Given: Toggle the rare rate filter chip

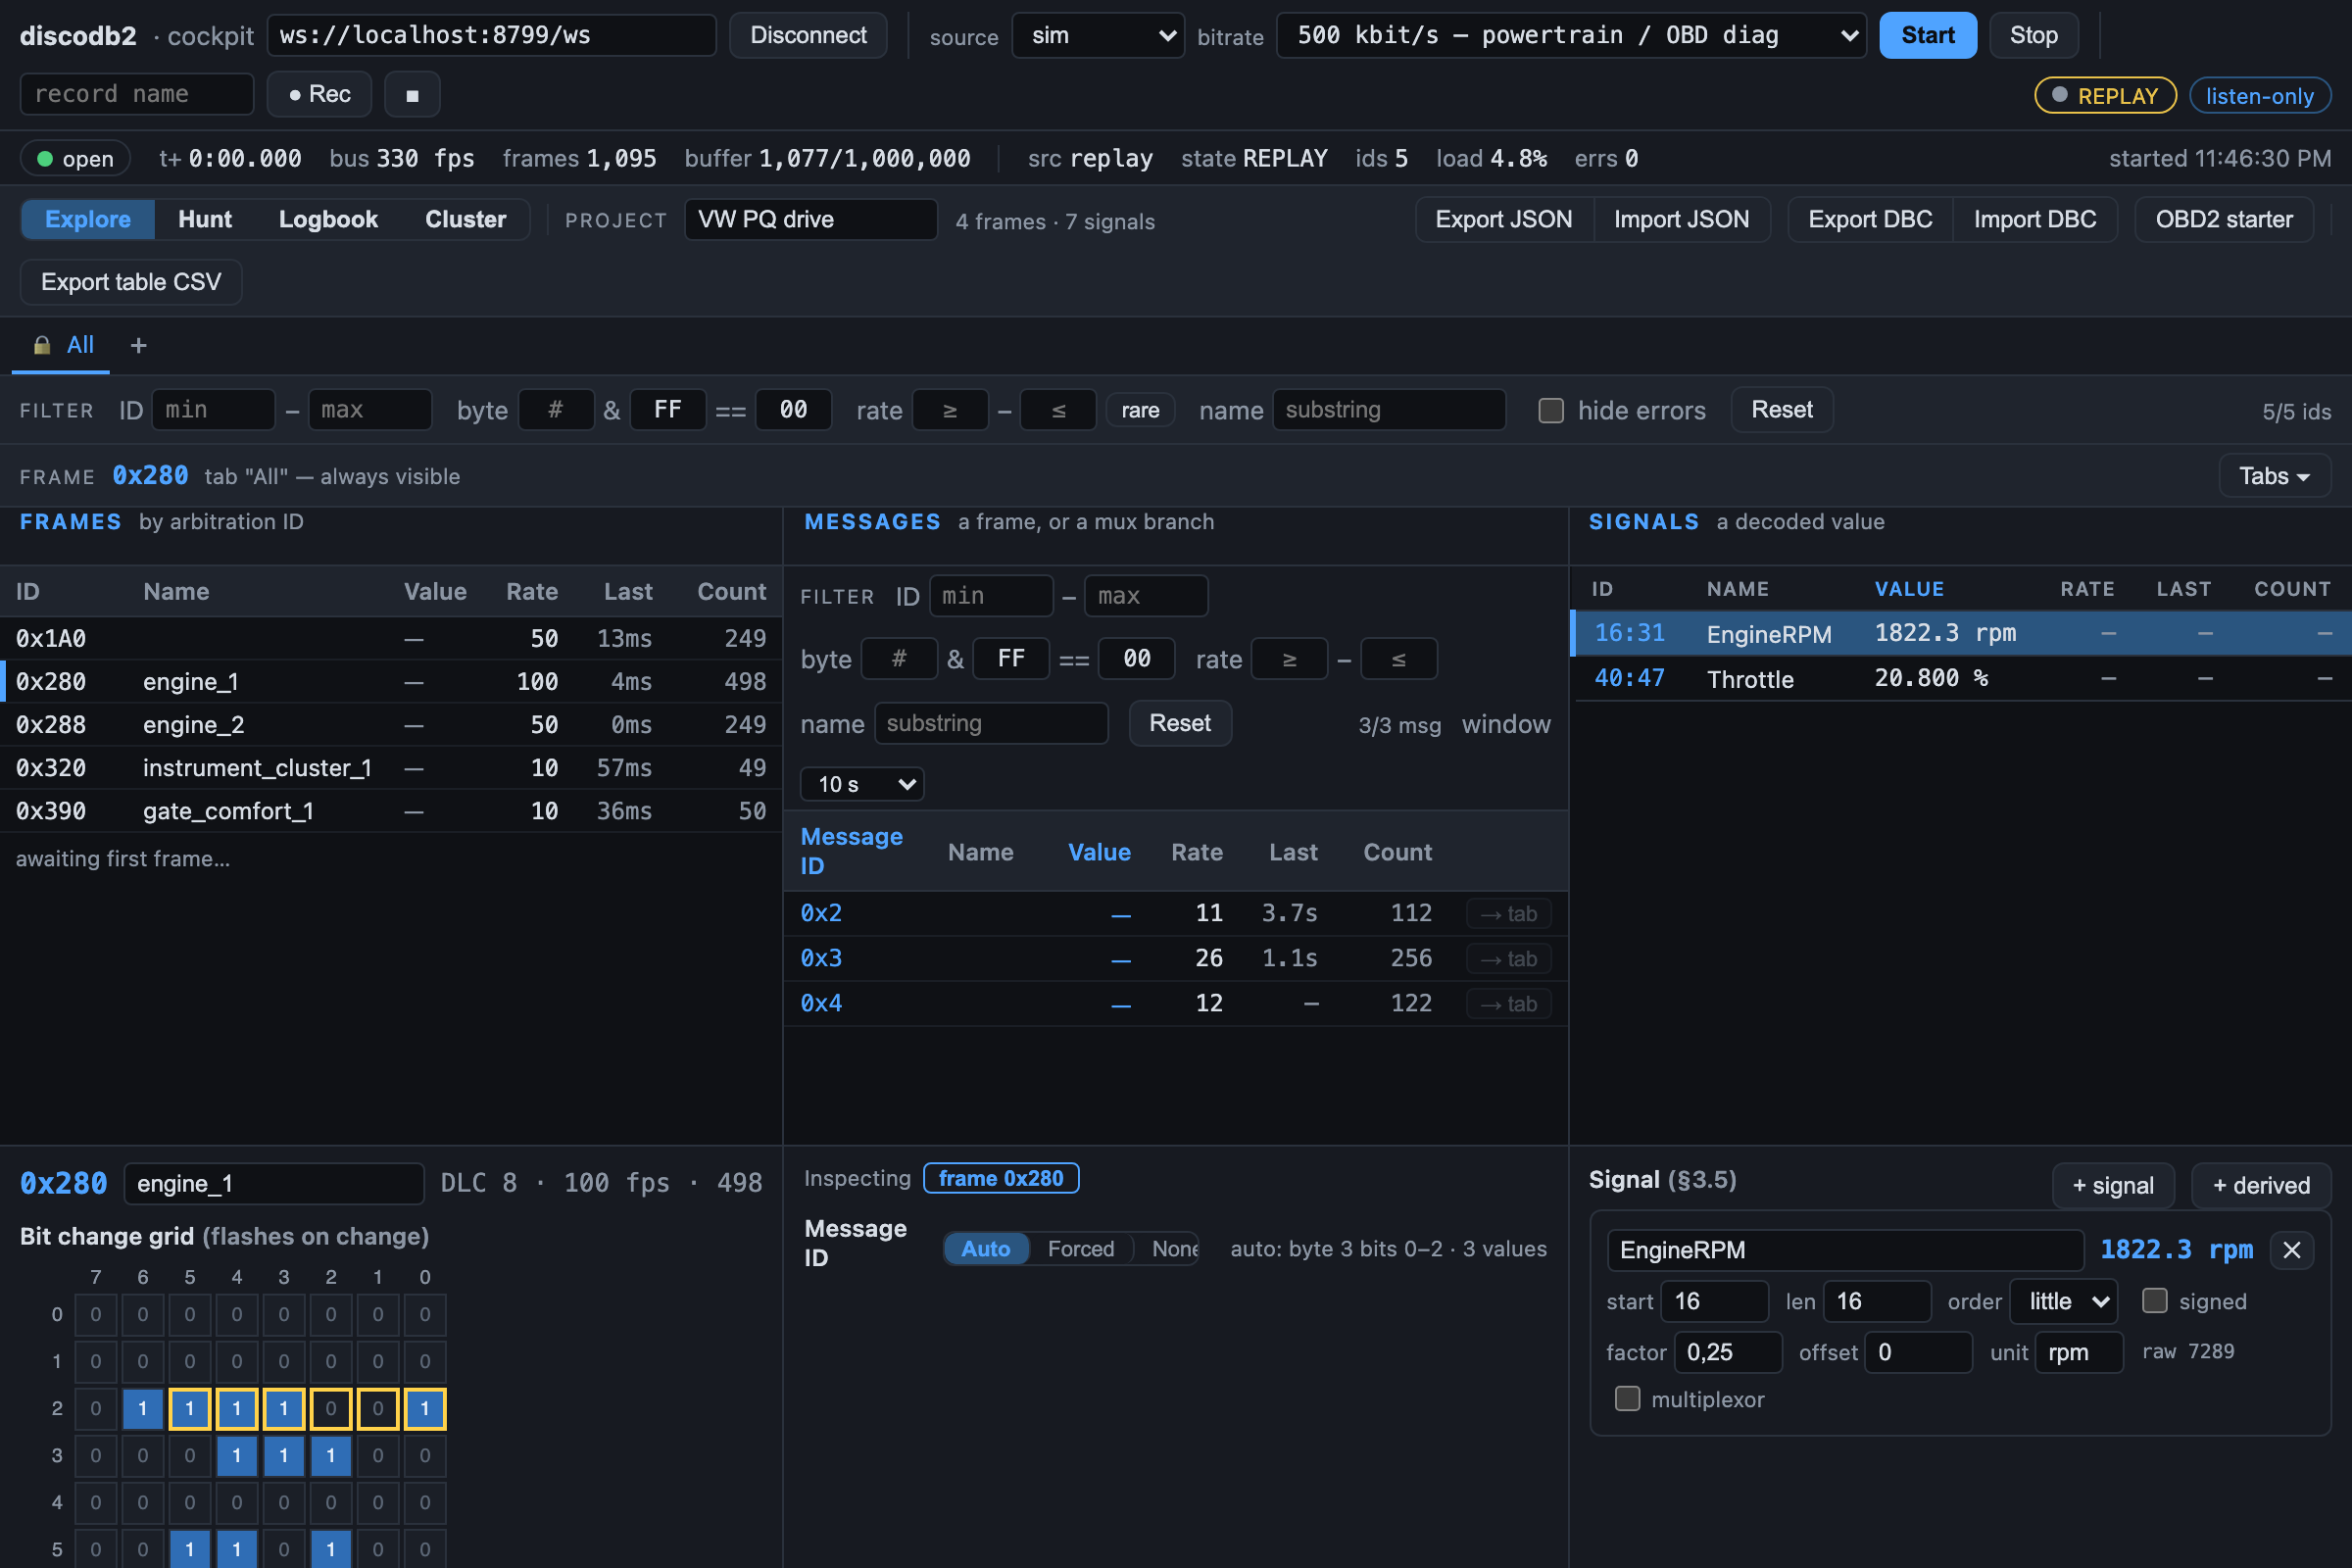Looking at the screenshot, I should coord(1140,411).
